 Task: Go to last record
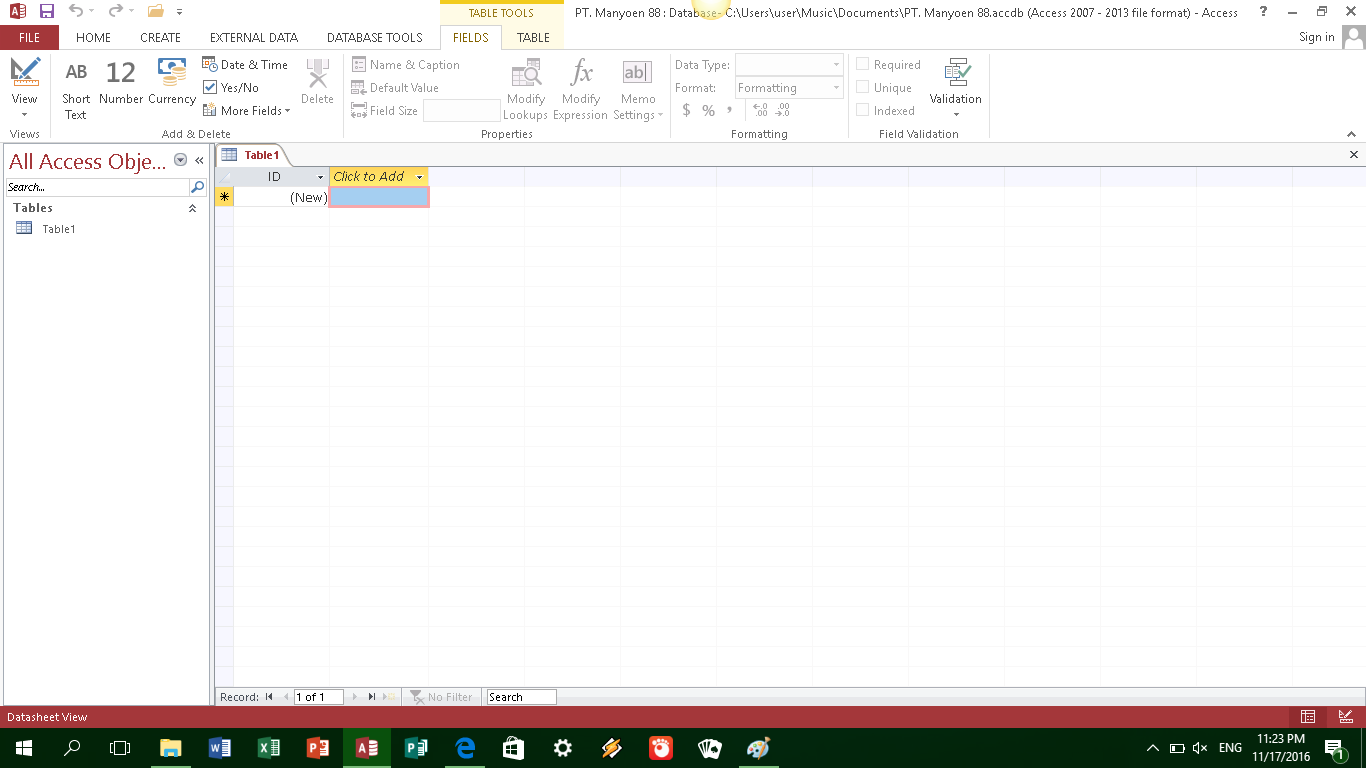point(371,697)
